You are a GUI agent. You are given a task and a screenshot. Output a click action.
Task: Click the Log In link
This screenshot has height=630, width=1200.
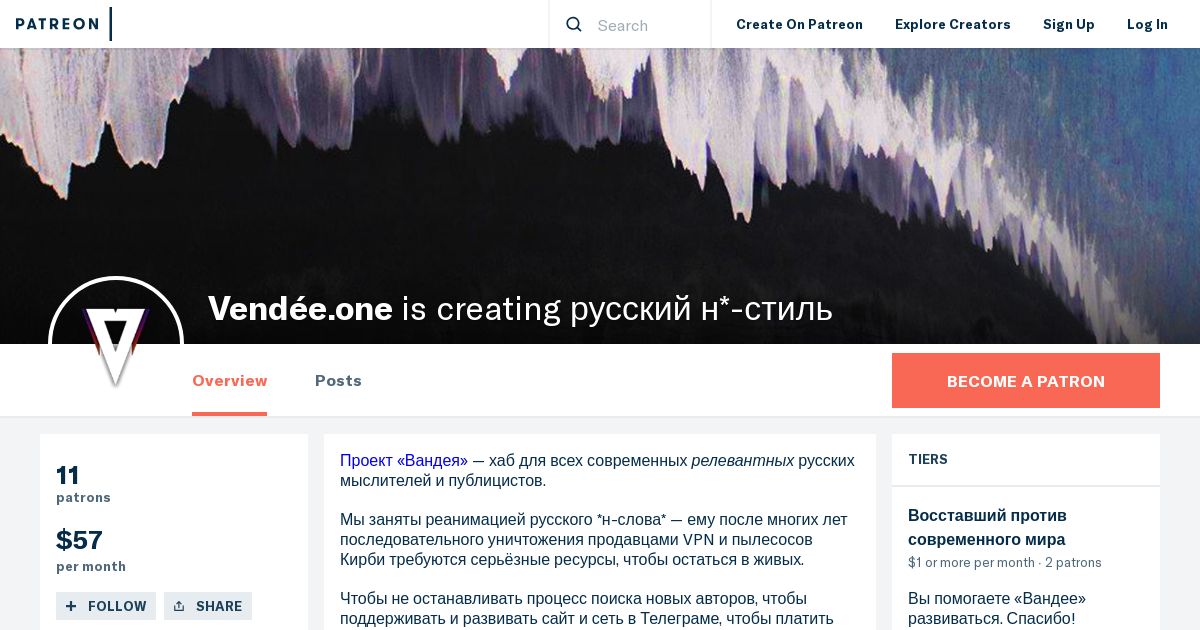(1147, 24)
